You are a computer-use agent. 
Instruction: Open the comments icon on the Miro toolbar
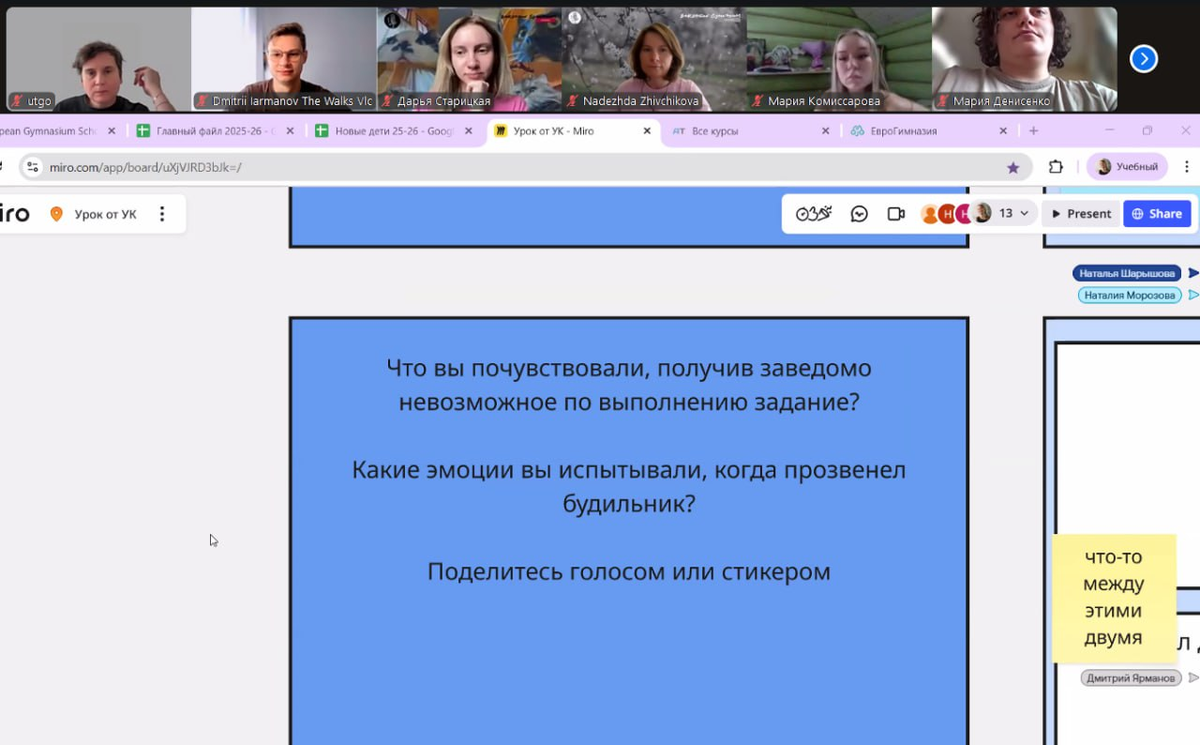[x=858, y=213]
